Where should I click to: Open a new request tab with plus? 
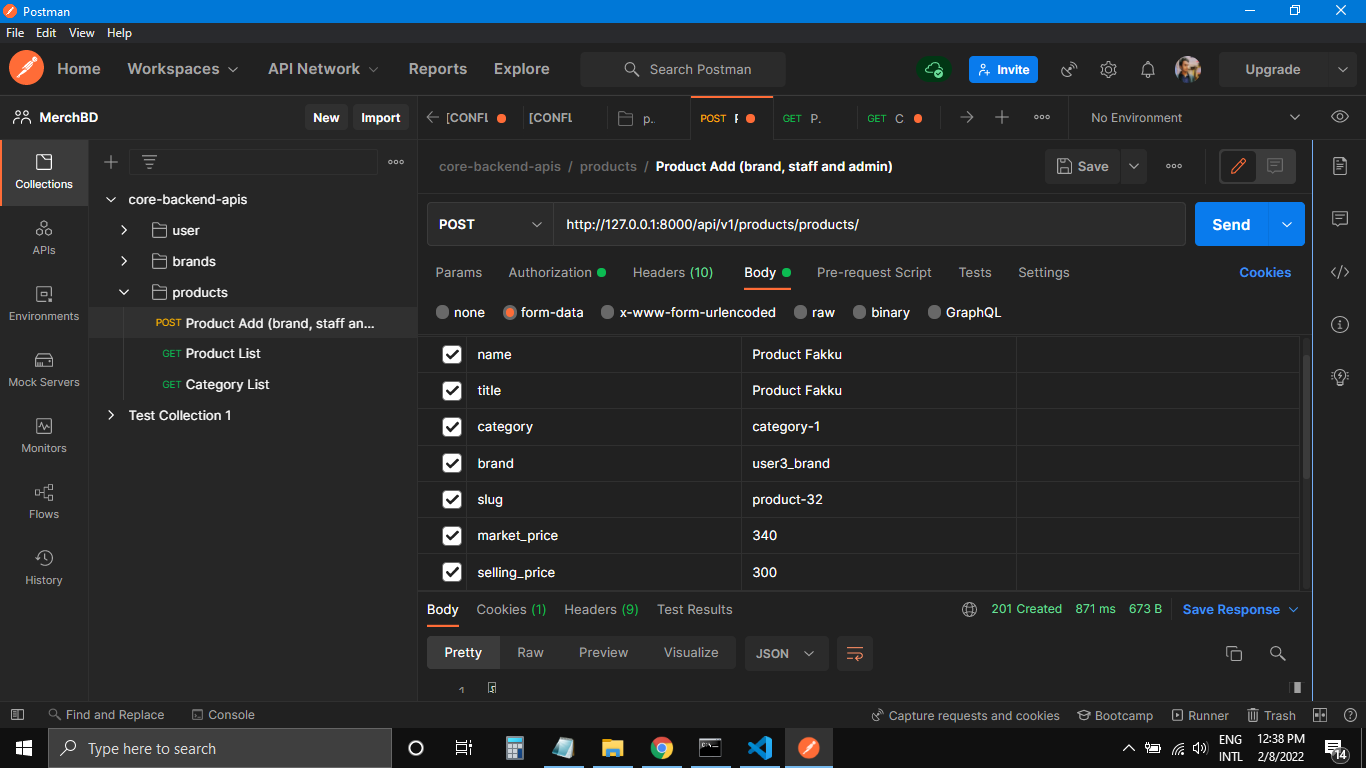point(1002,117)
